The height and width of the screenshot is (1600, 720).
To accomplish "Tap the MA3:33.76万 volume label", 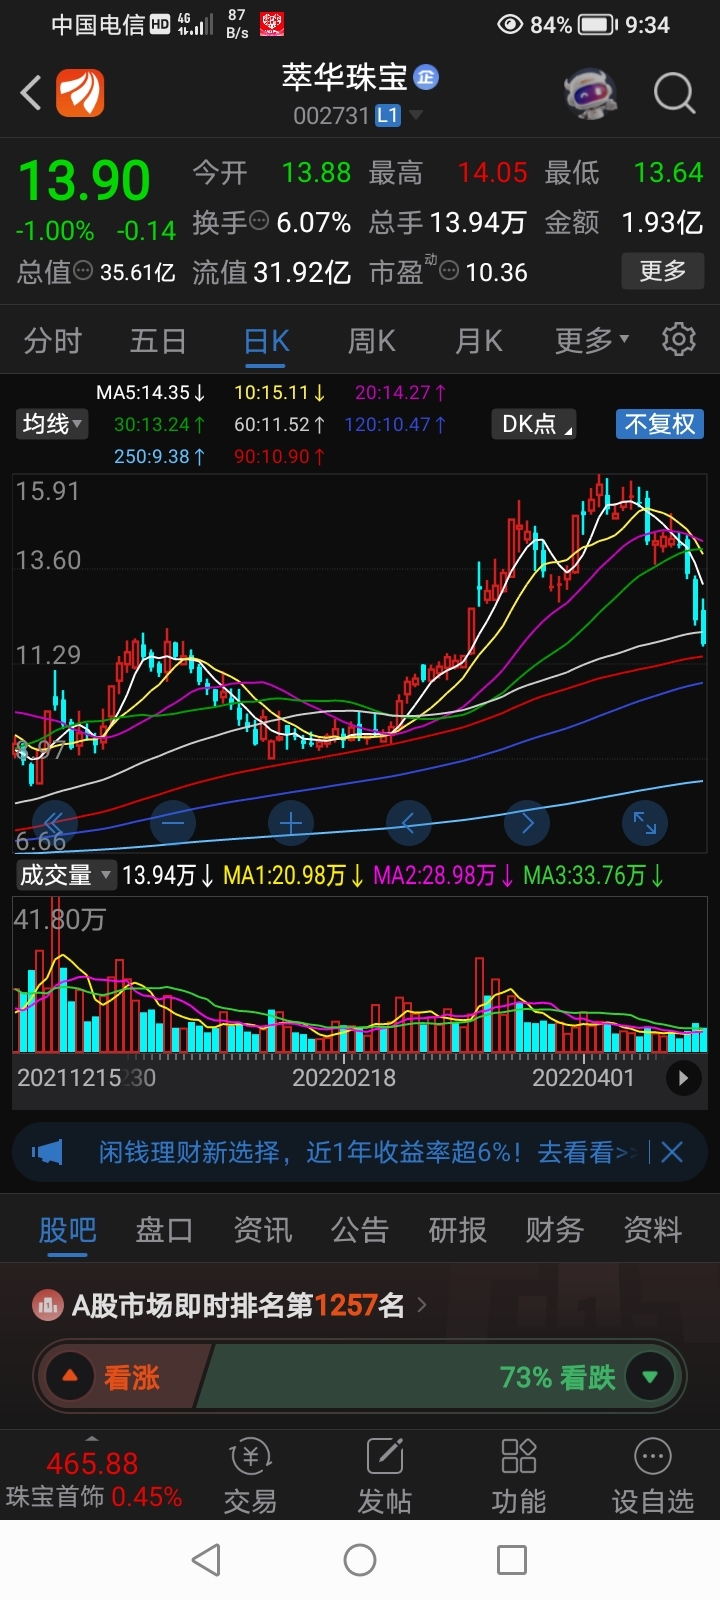I will point(594,876).
